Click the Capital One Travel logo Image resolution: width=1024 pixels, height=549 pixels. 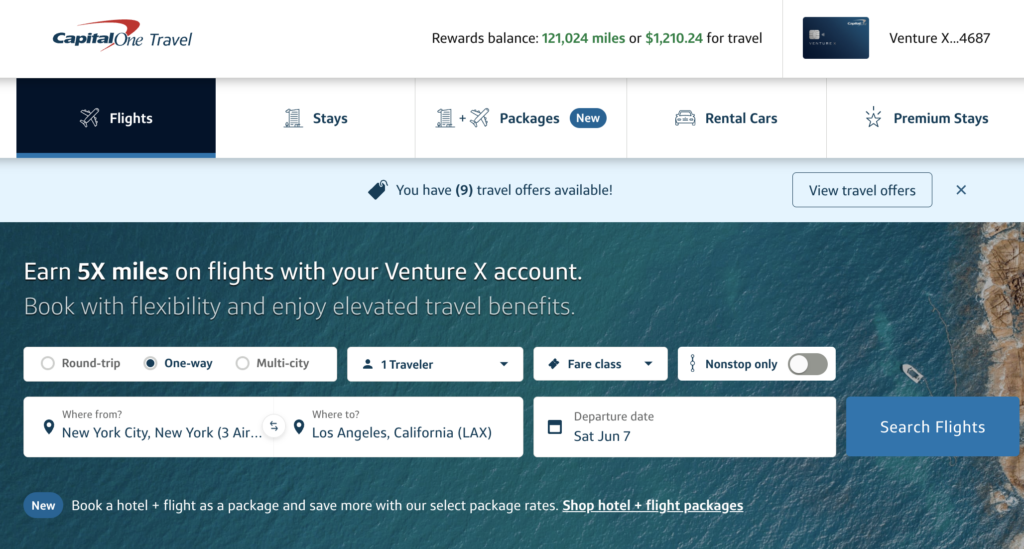pyautogui.click(x=122, y=37)
